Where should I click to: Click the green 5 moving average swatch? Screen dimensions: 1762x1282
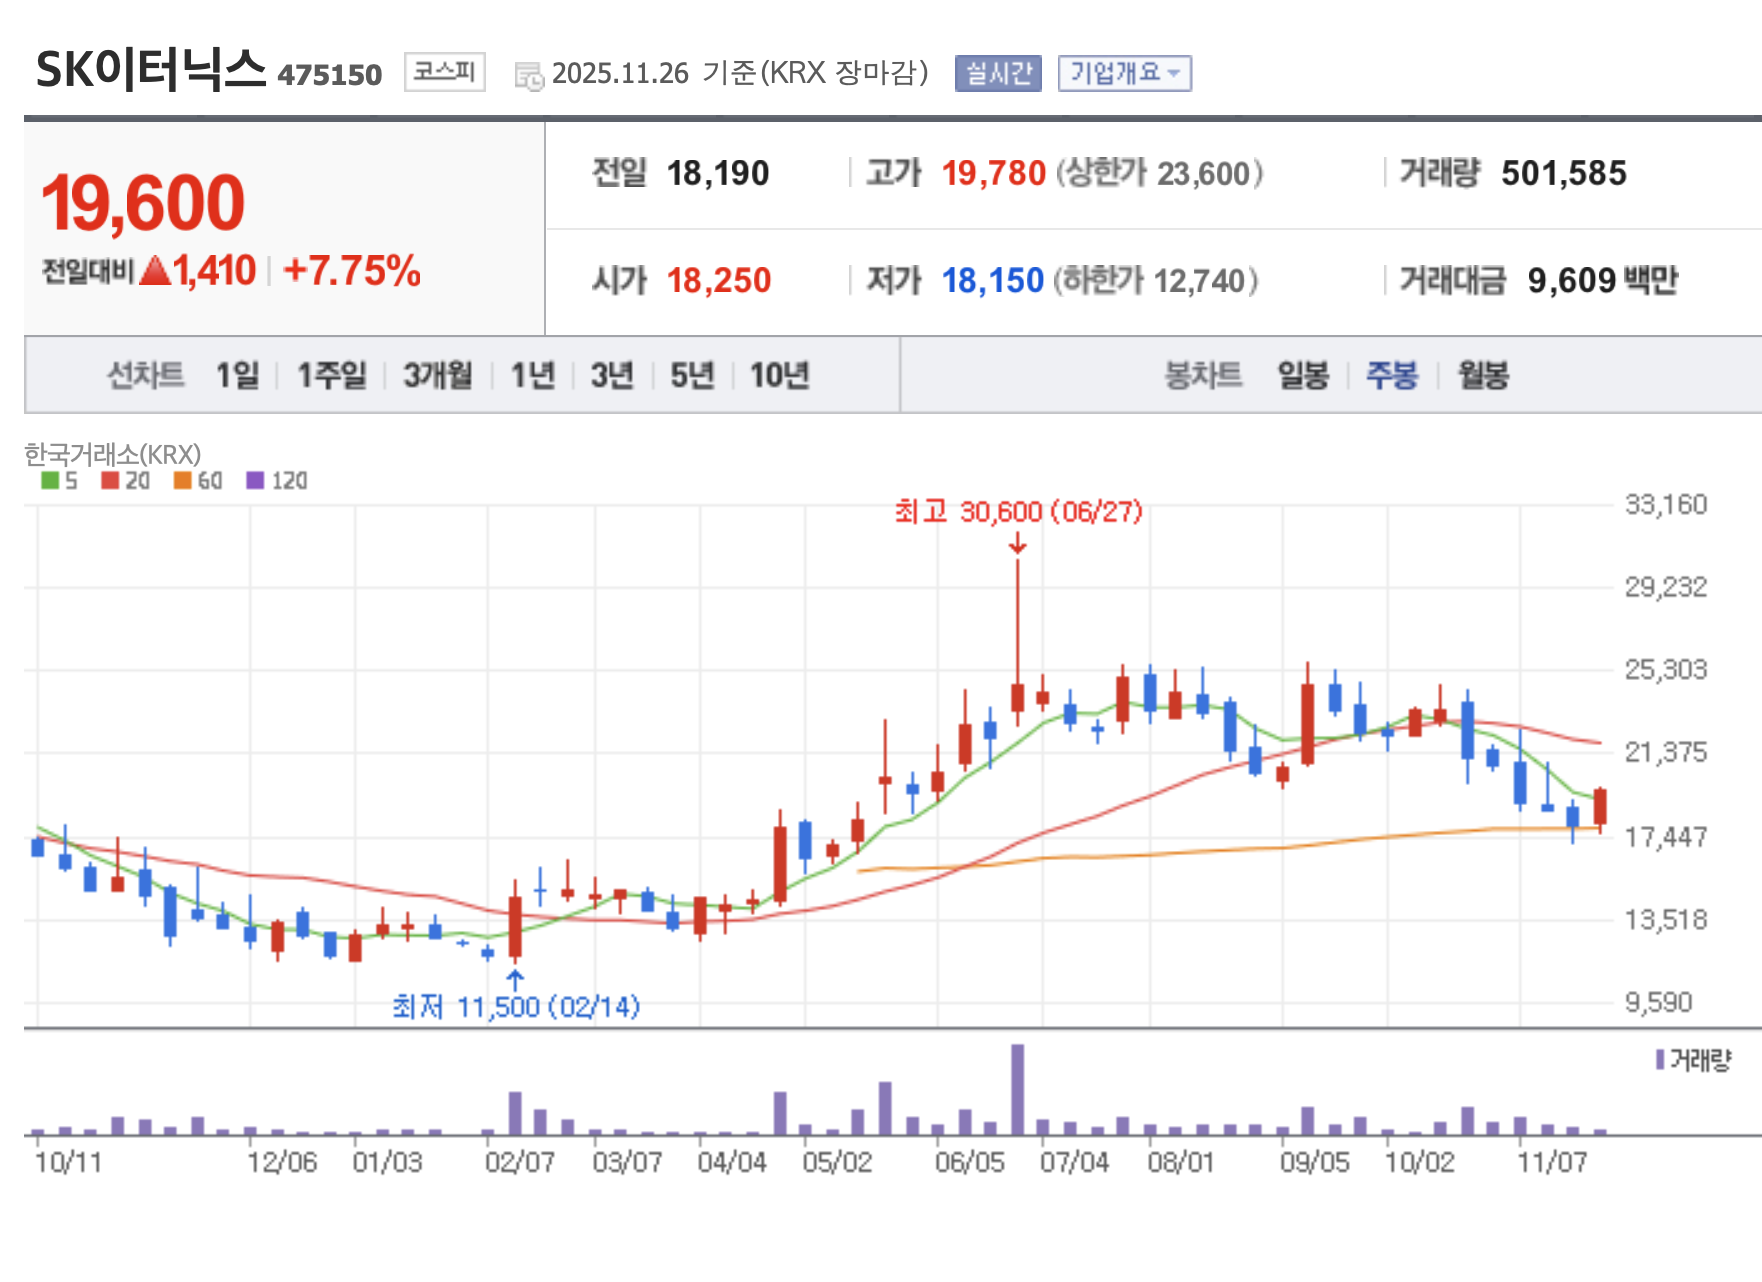(50, 480)
